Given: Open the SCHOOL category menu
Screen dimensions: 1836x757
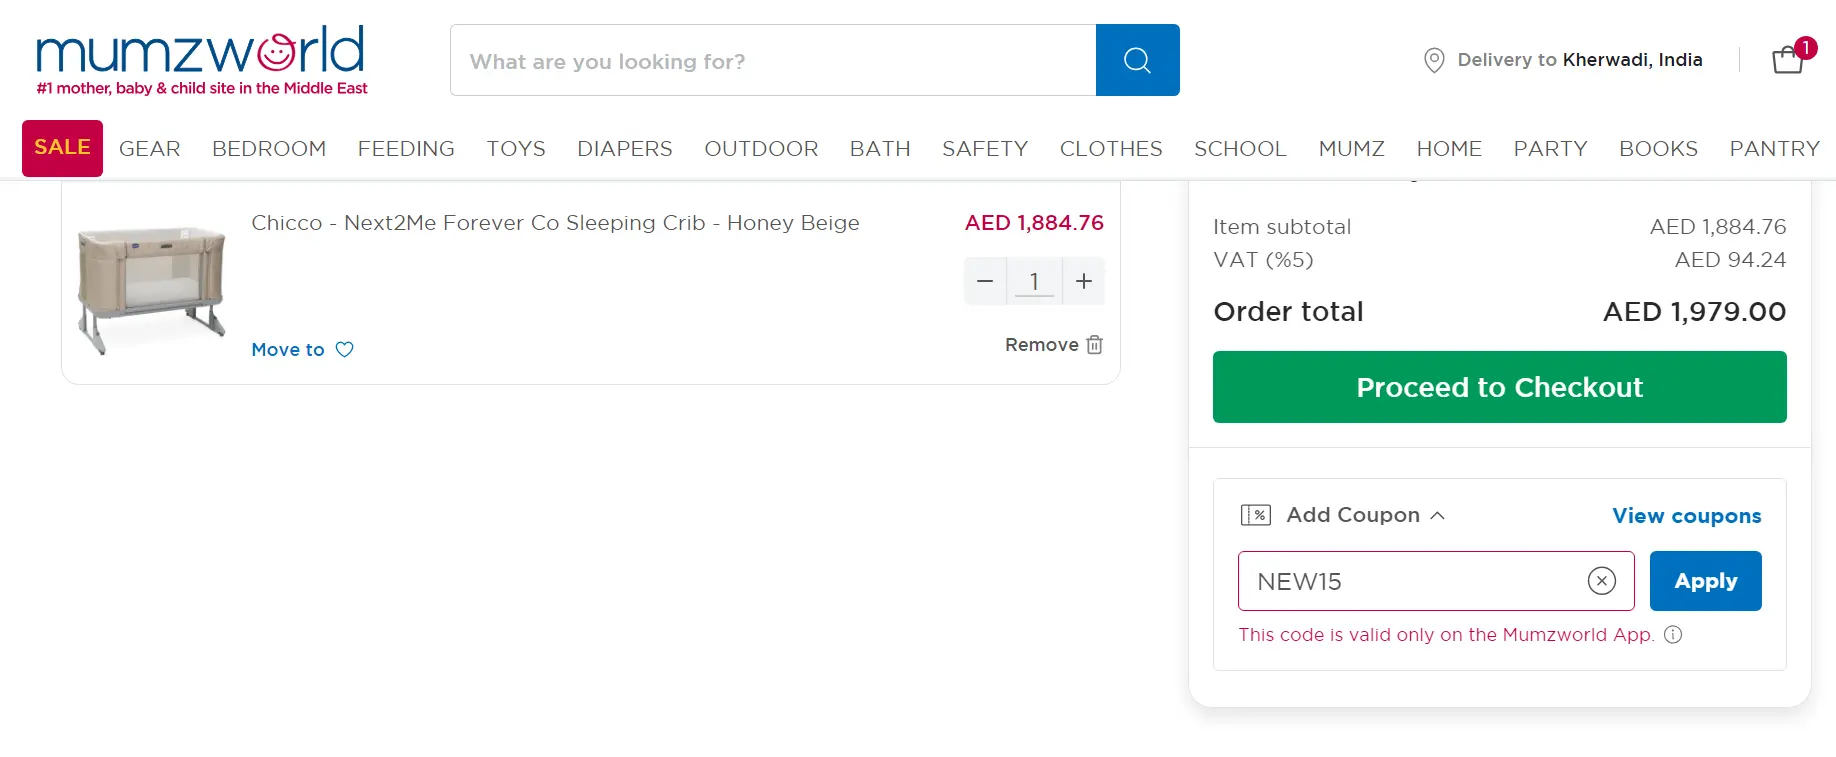Looking at the screenshot, I should (1240, 149).
